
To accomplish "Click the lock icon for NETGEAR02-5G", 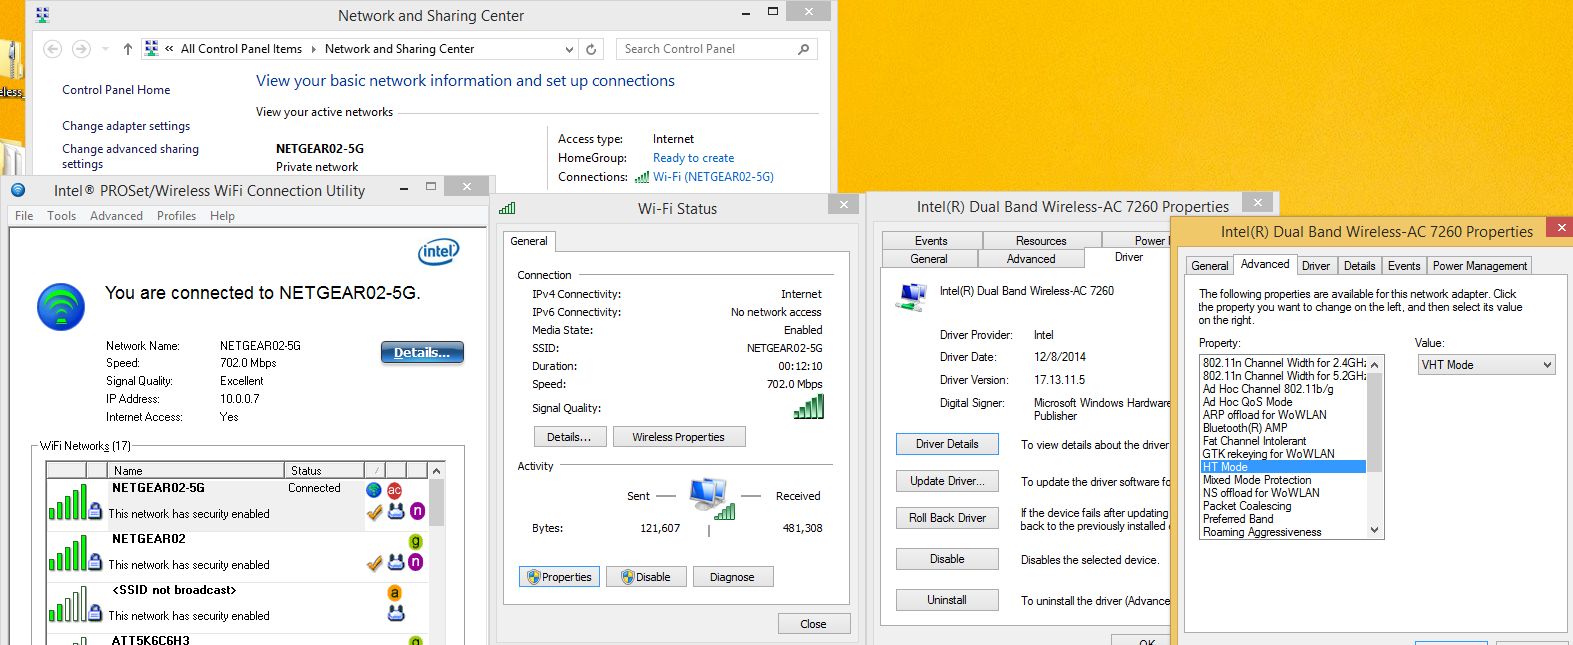I will pos(95,511).
